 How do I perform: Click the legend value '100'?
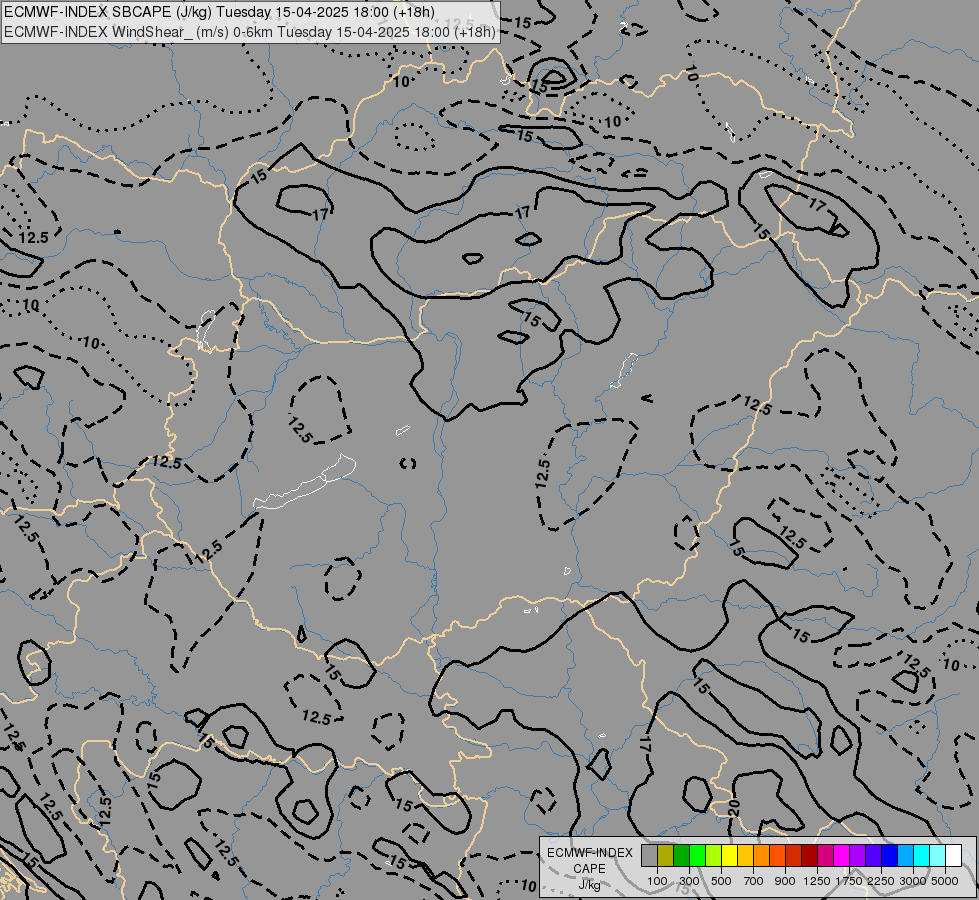pos(657,881)
